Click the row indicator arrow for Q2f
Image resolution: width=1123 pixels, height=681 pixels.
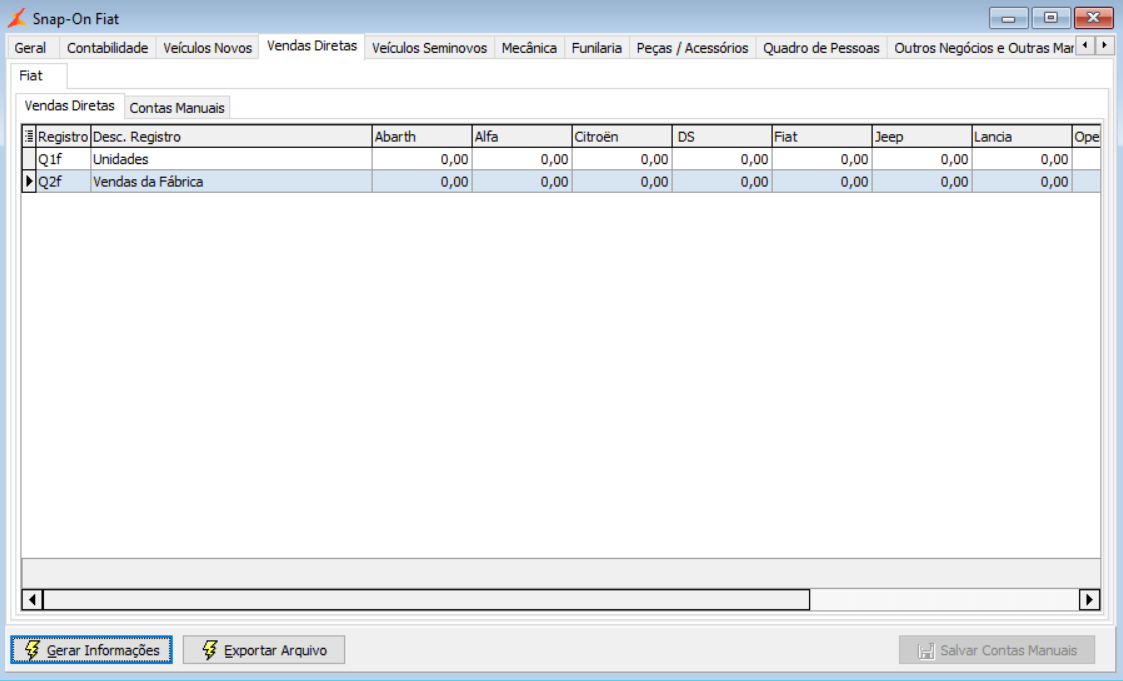coord(29,181)
